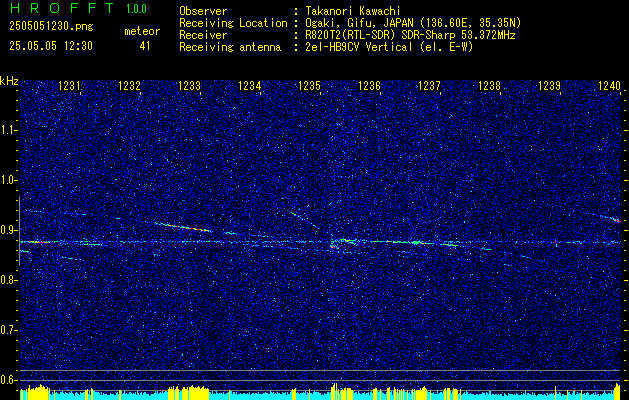The width and height of the screenshot is (629, 400).
Task: Click the HROFFT title text
Action: [x=62, y=8]
